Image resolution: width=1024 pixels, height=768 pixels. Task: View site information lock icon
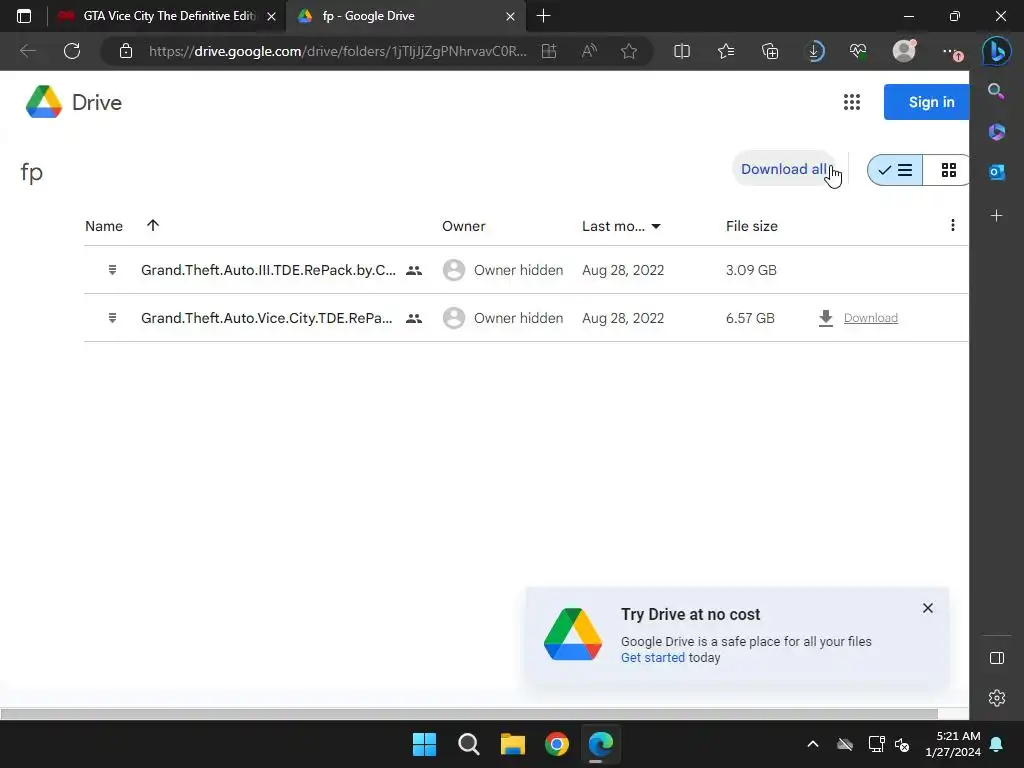click(x=126, y=51)
